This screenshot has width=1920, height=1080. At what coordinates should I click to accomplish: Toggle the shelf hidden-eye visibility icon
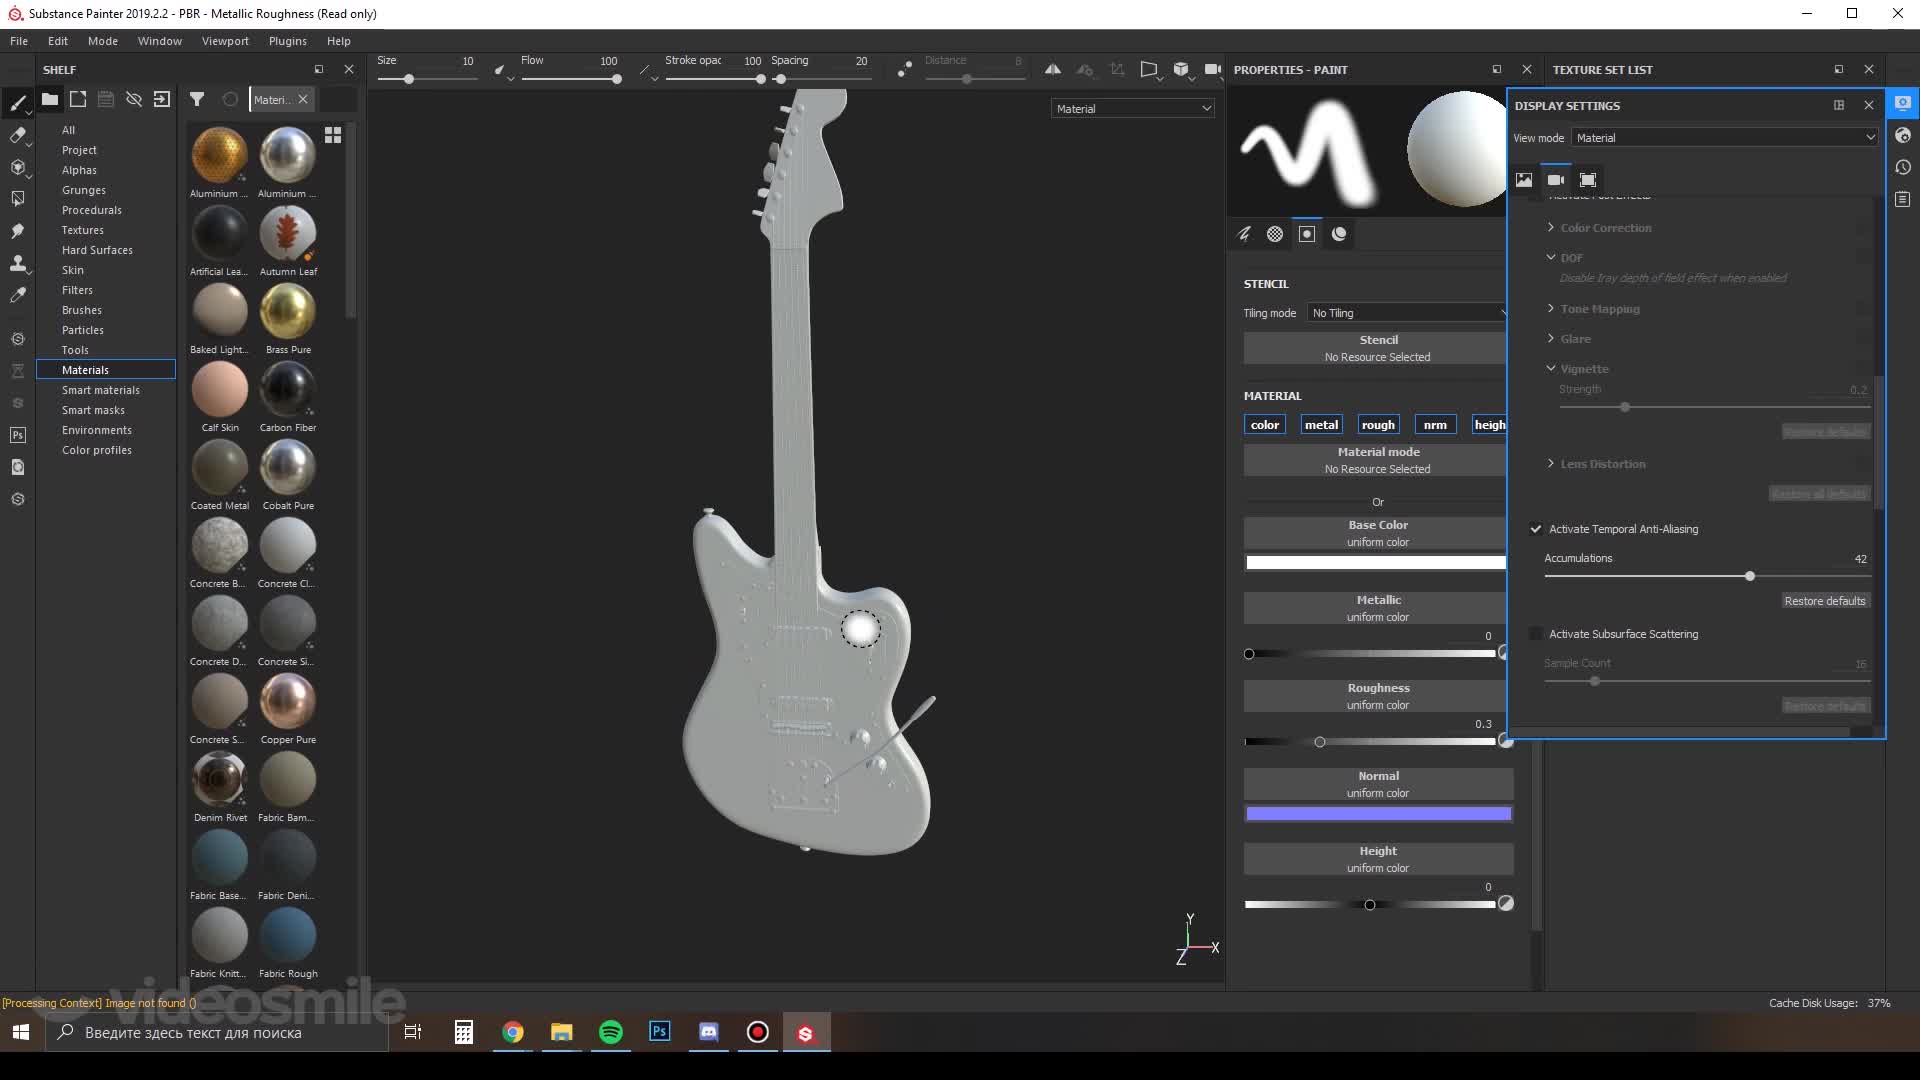click(134, 99)
